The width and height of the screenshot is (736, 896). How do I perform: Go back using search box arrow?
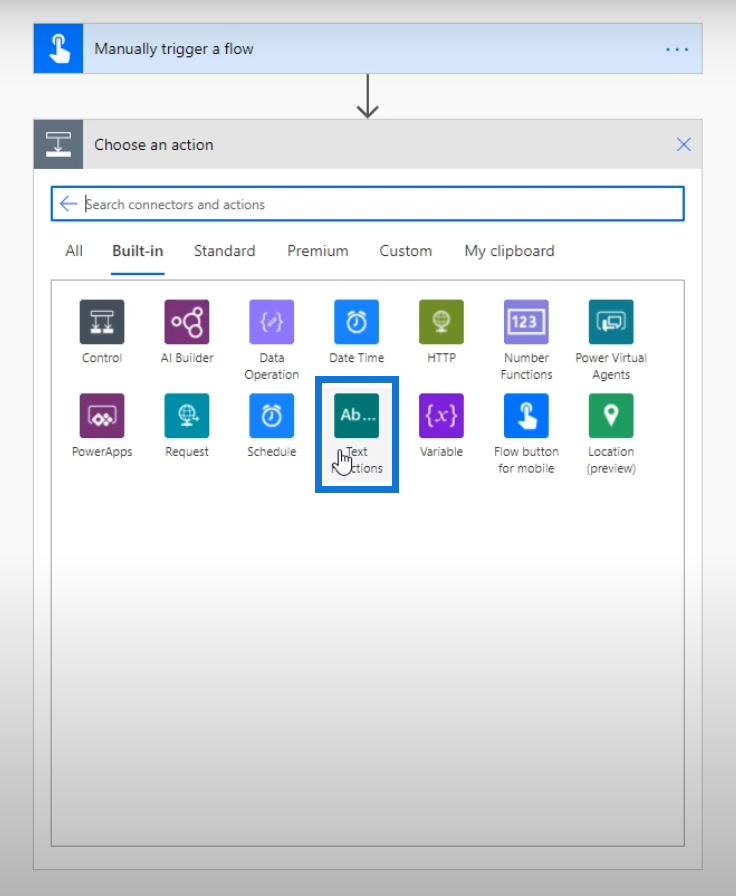point(69,203)
